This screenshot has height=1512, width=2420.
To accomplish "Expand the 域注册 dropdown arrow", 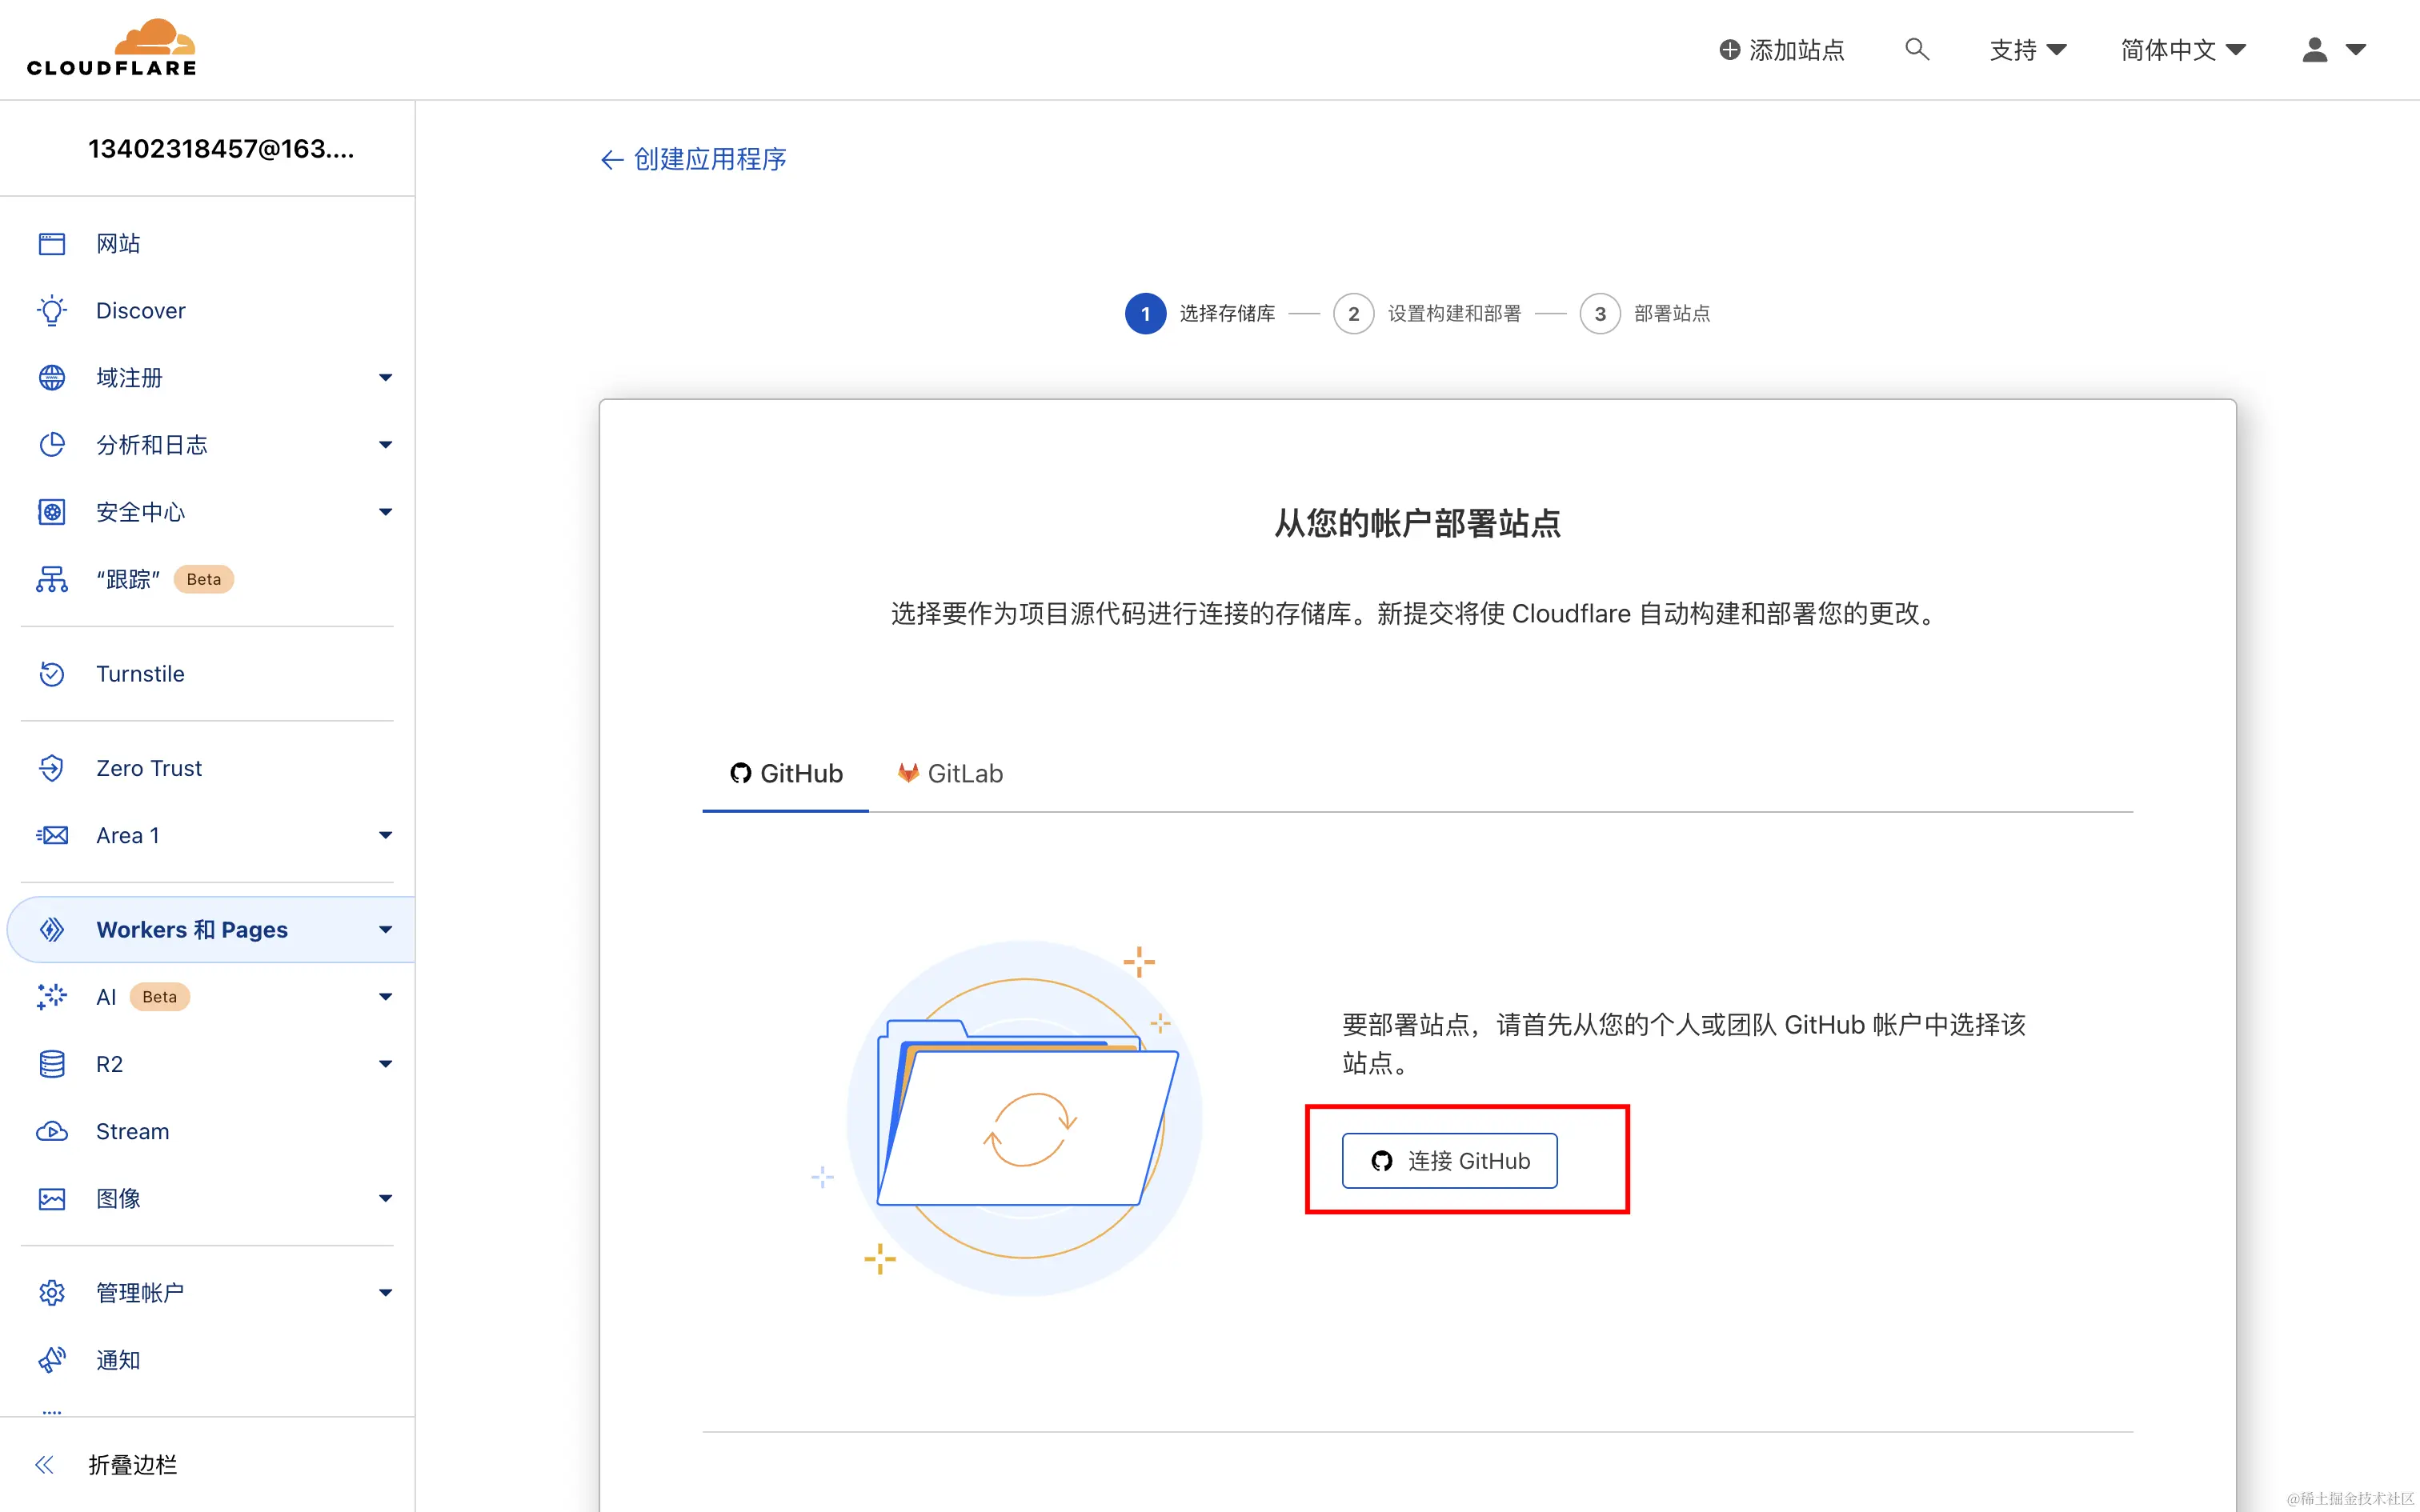I will [x=386, y=378].
